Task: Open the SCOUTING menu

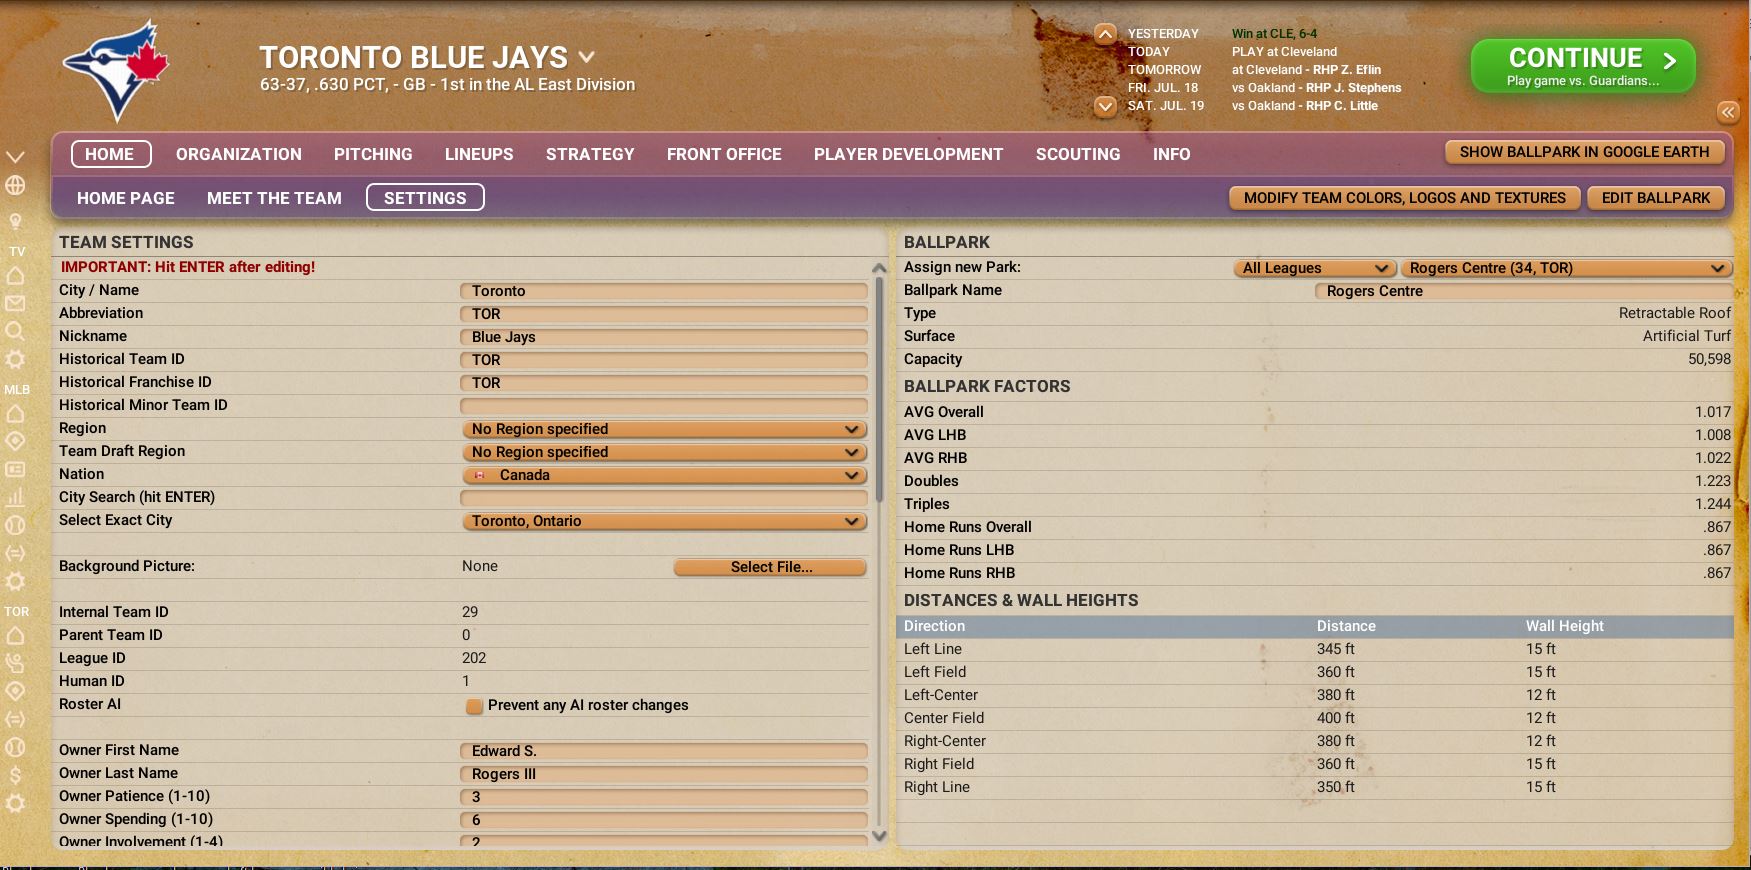Action: (1078, 154)
